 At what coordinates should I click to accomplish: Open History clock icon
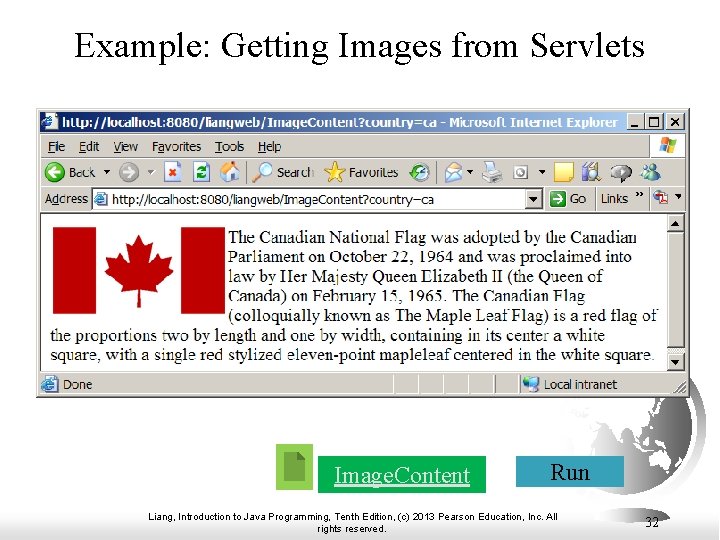click(419, 173)
